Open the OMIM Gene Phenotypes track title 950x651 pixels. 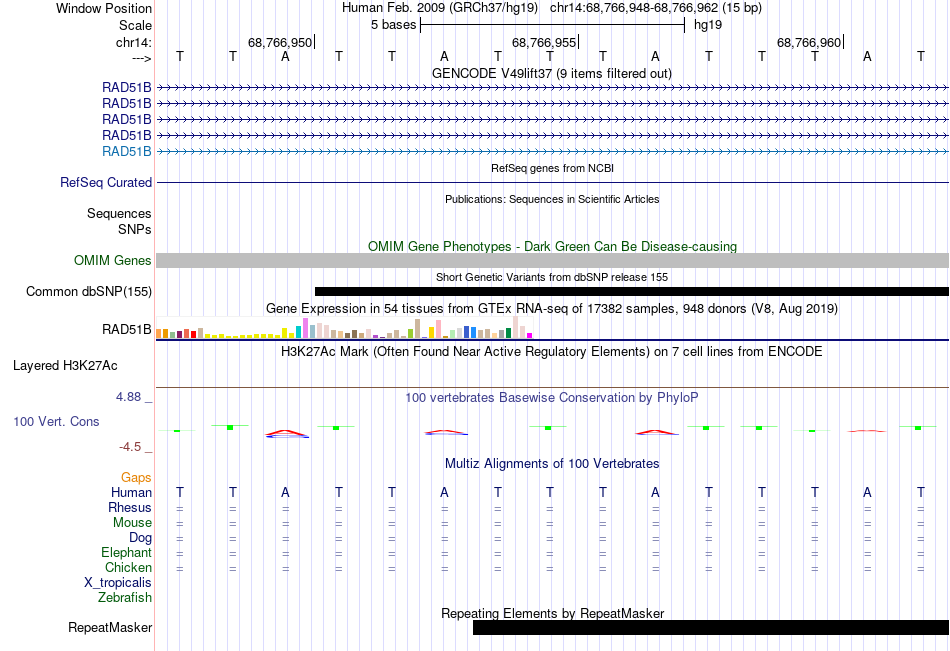click(552, 246)
